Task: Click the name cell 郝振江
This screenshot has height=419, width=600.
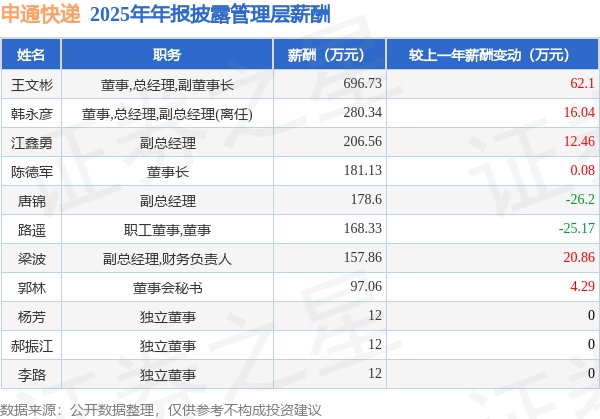Action: click(32, 346)
